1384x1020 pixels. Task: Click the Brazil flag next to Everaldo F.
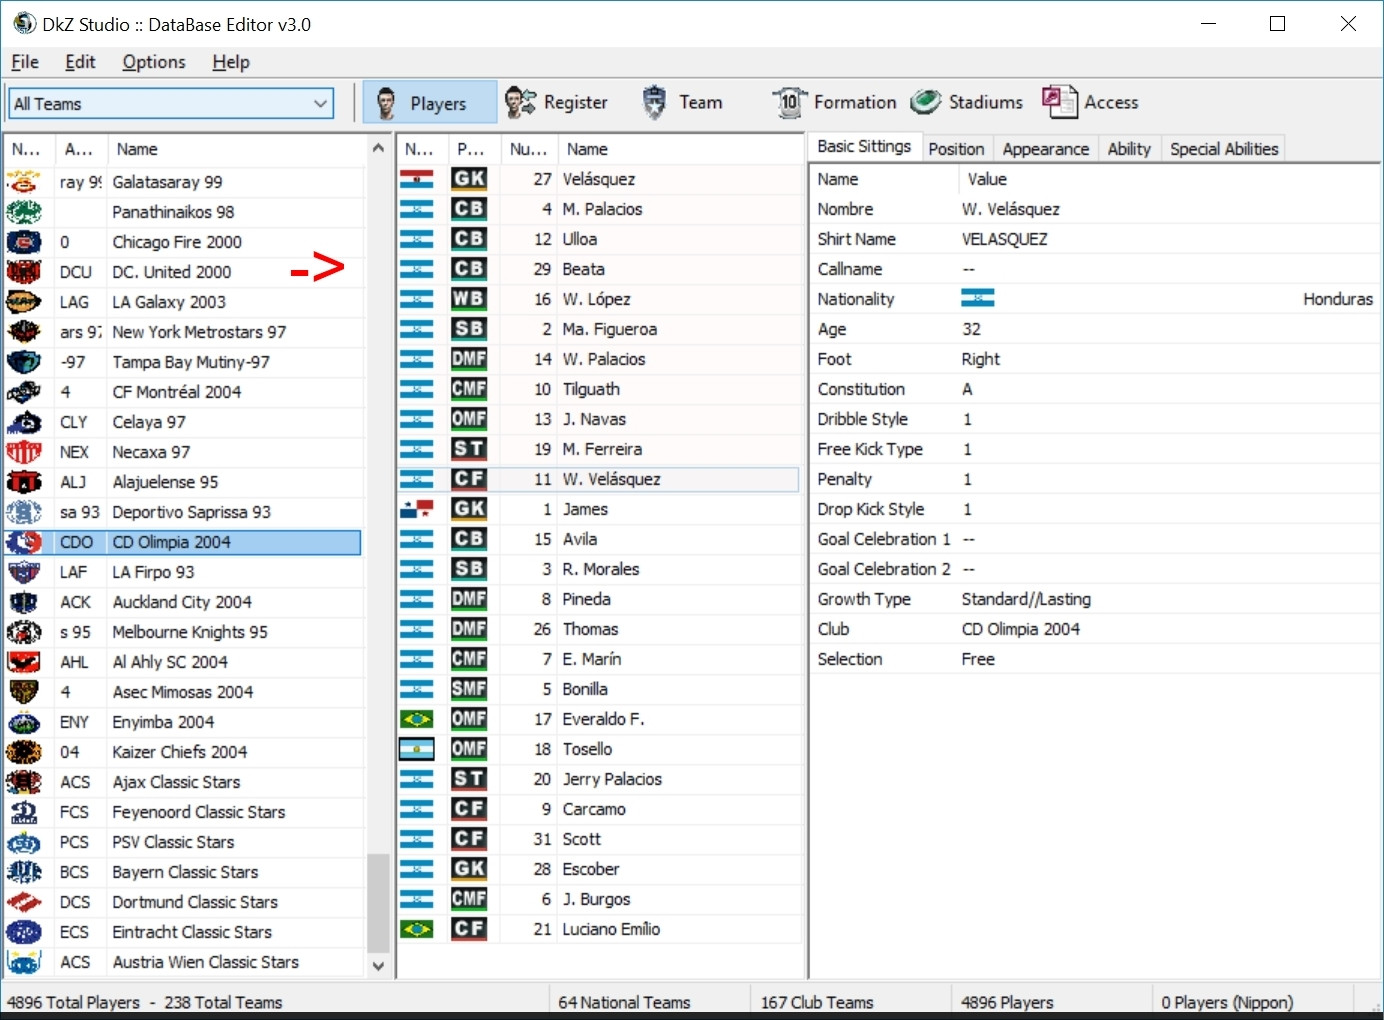(x=416, y=719)
